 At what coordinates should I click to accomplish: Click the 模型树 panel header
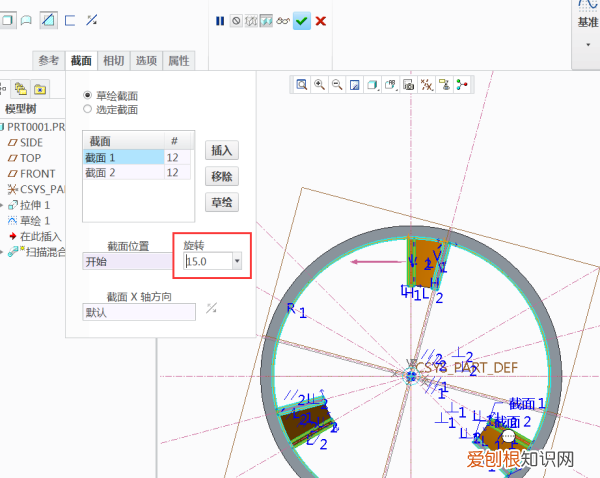click(x=21, y=109)
